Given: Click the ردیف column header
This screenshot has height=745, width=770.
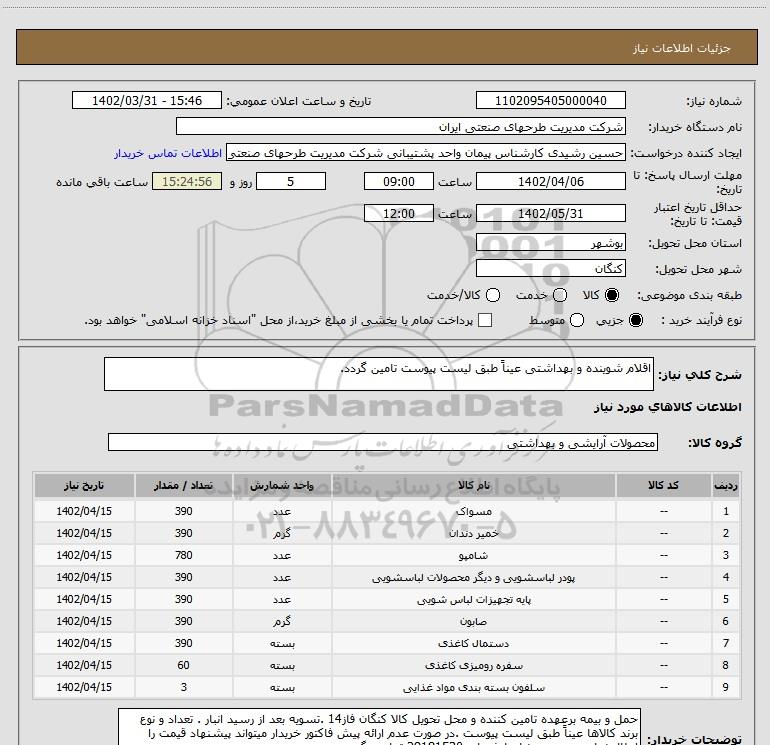Looking at the screenshot, I should coord(726,486).
